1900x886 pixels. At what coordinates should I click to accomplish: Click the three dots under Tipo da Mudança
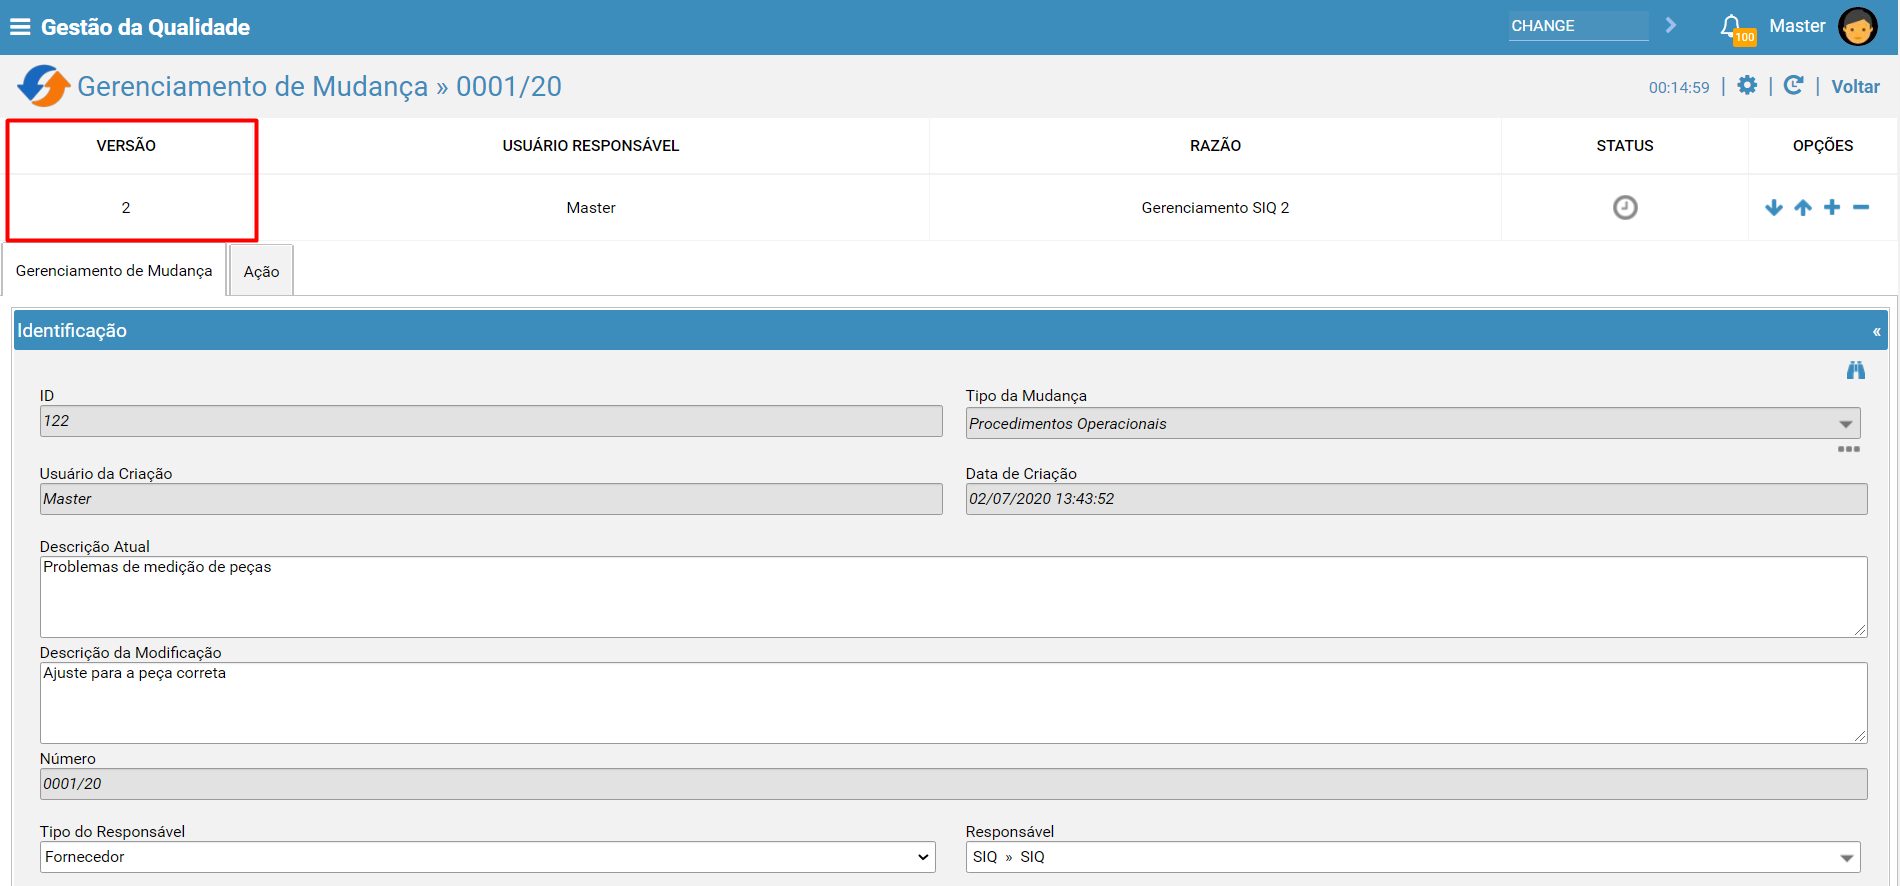coord(1849,449)
